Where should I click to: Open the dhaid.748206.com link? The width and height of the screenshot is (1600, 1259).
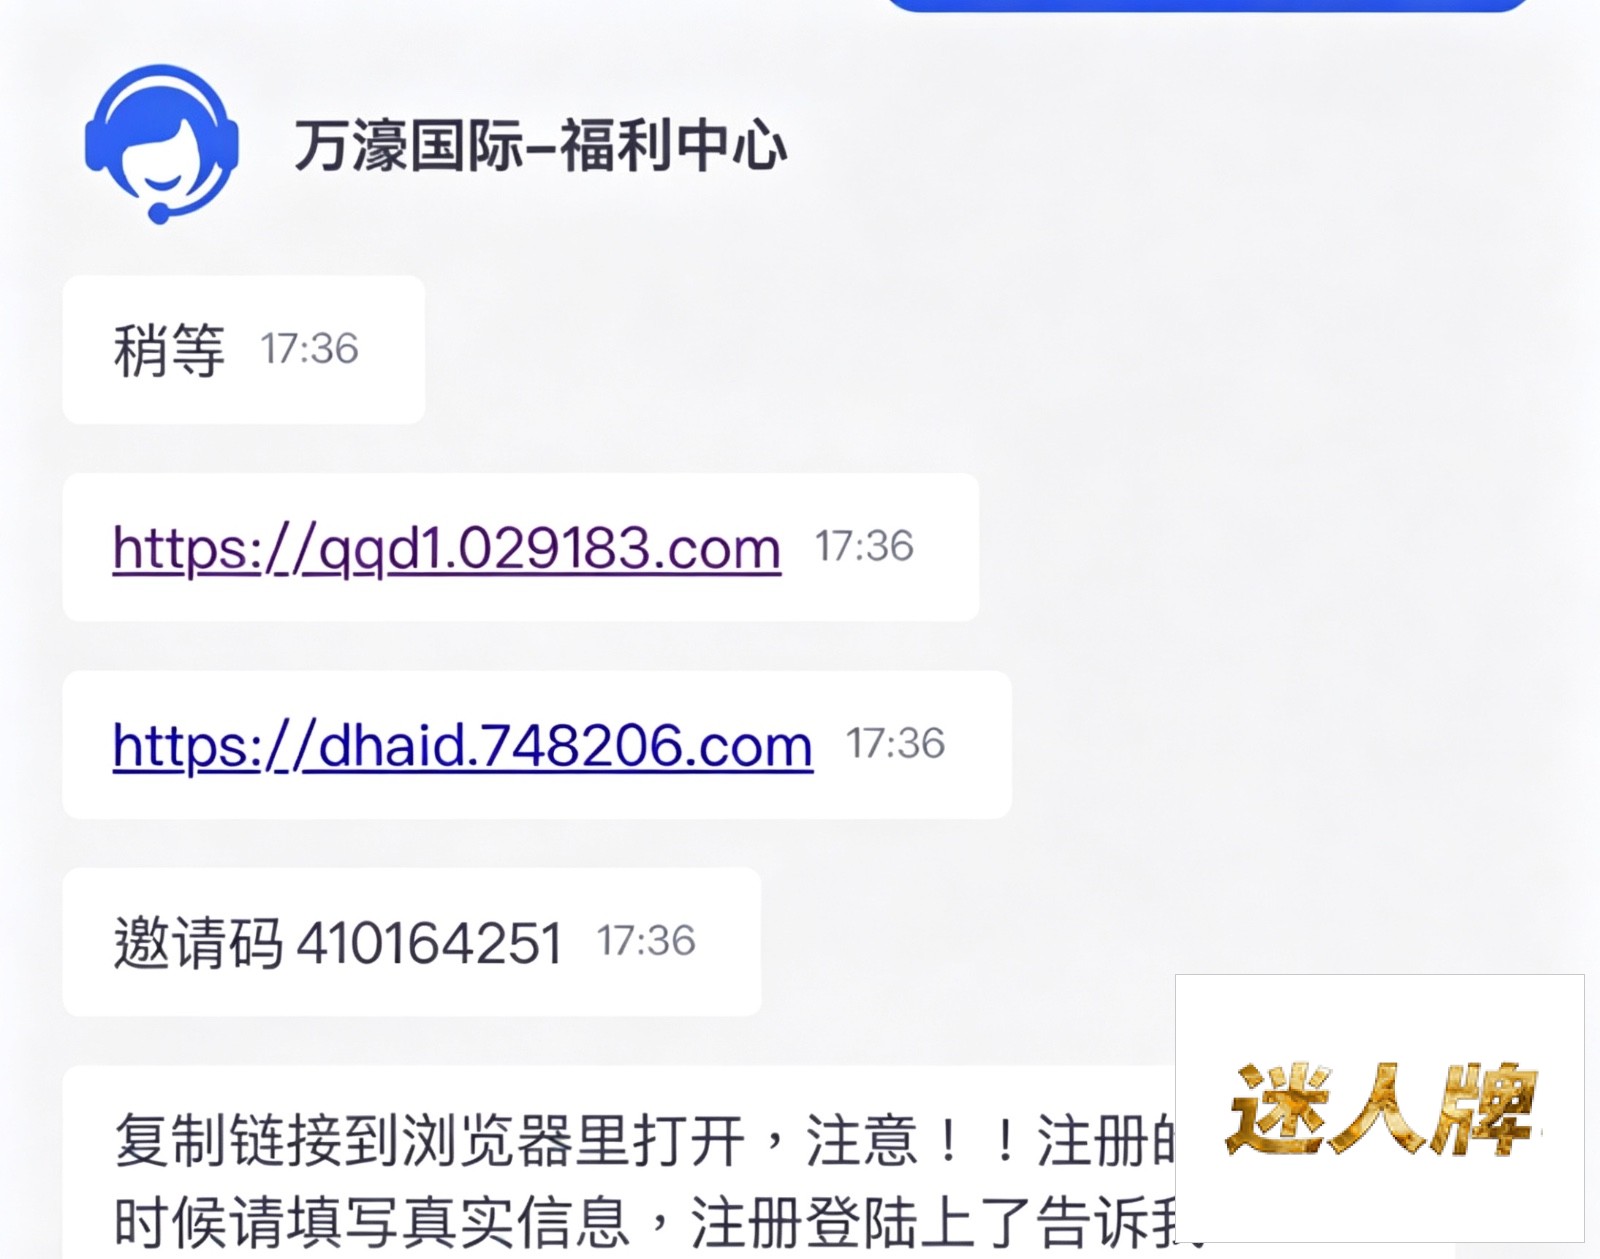[x=463, y=745]
